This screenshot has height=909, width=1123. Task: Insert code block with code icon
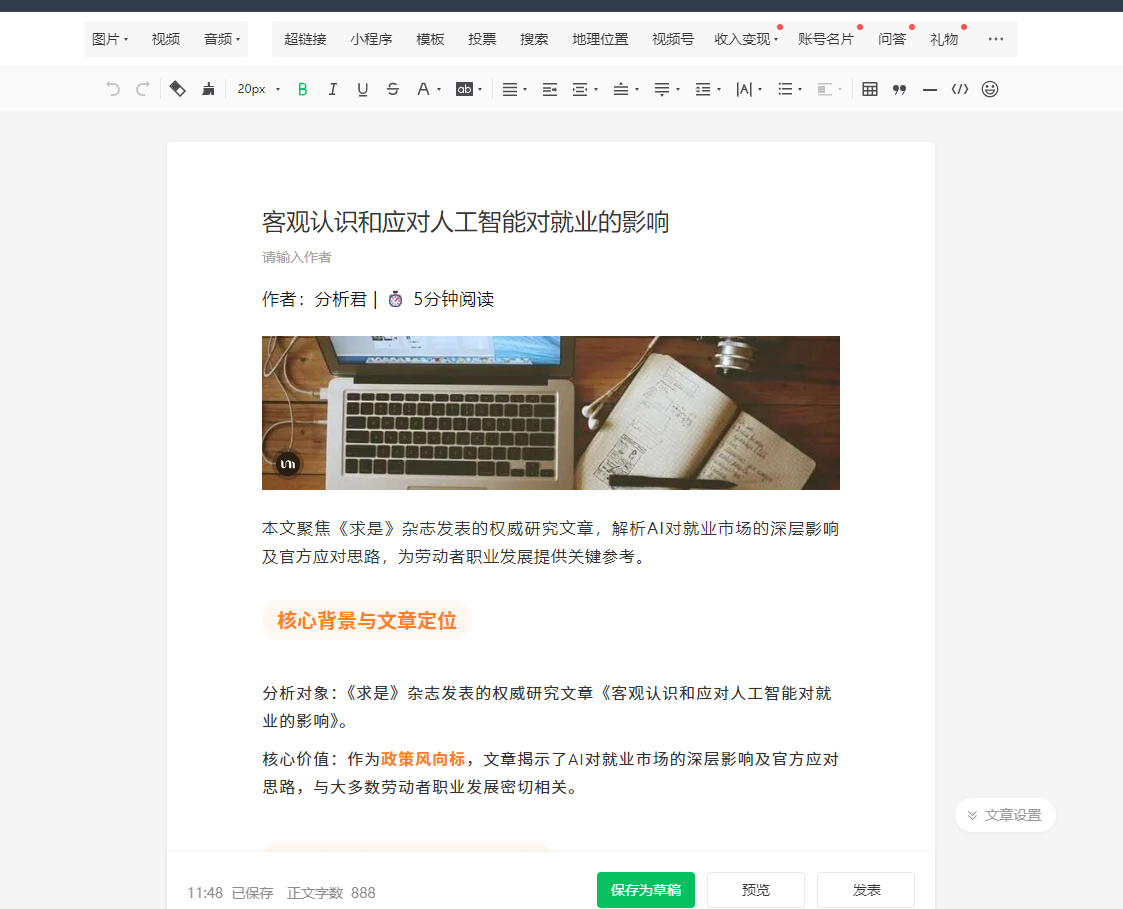960,89
